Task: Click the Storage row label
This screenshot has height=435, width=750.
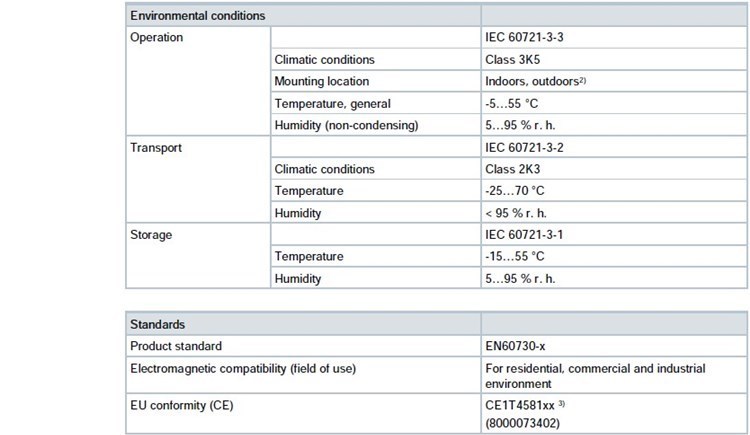Action: pyautogui.click(x=153, y=235)
